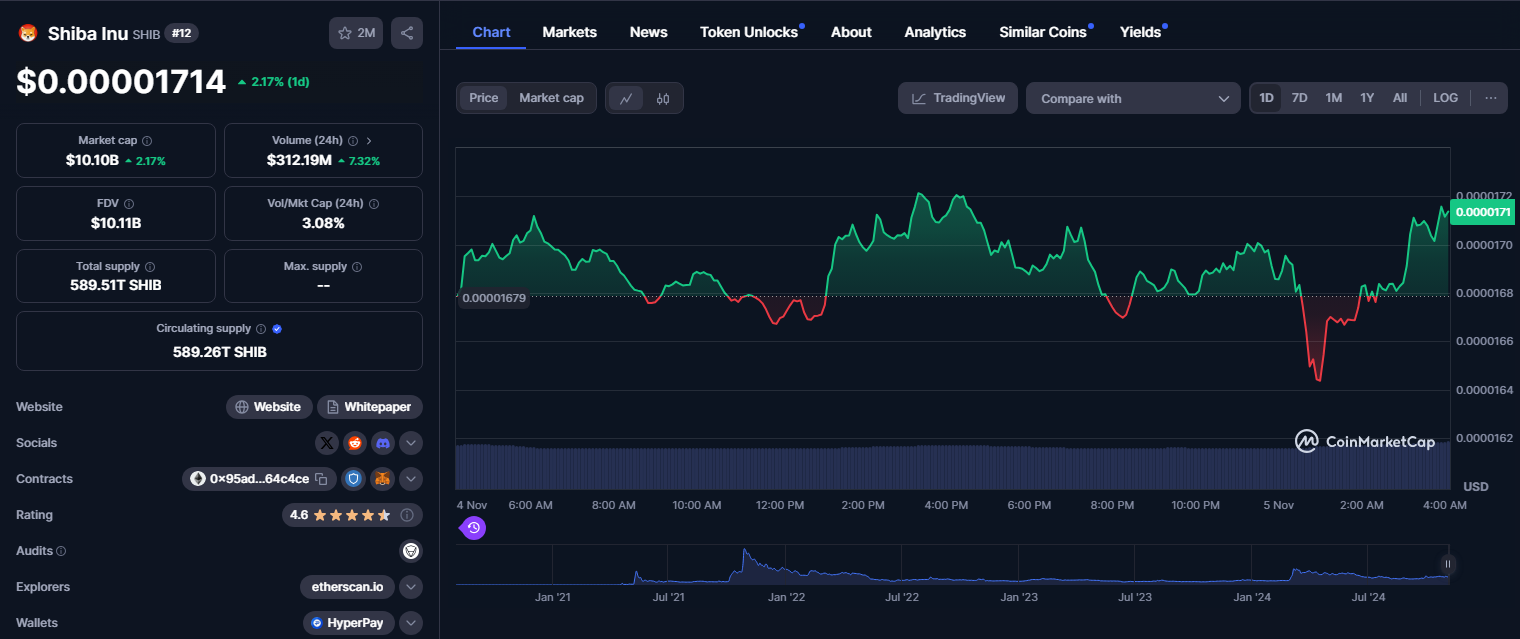1520x639 pixels.
Task: Click the #12 rank badge
Action: click(182, 33)
